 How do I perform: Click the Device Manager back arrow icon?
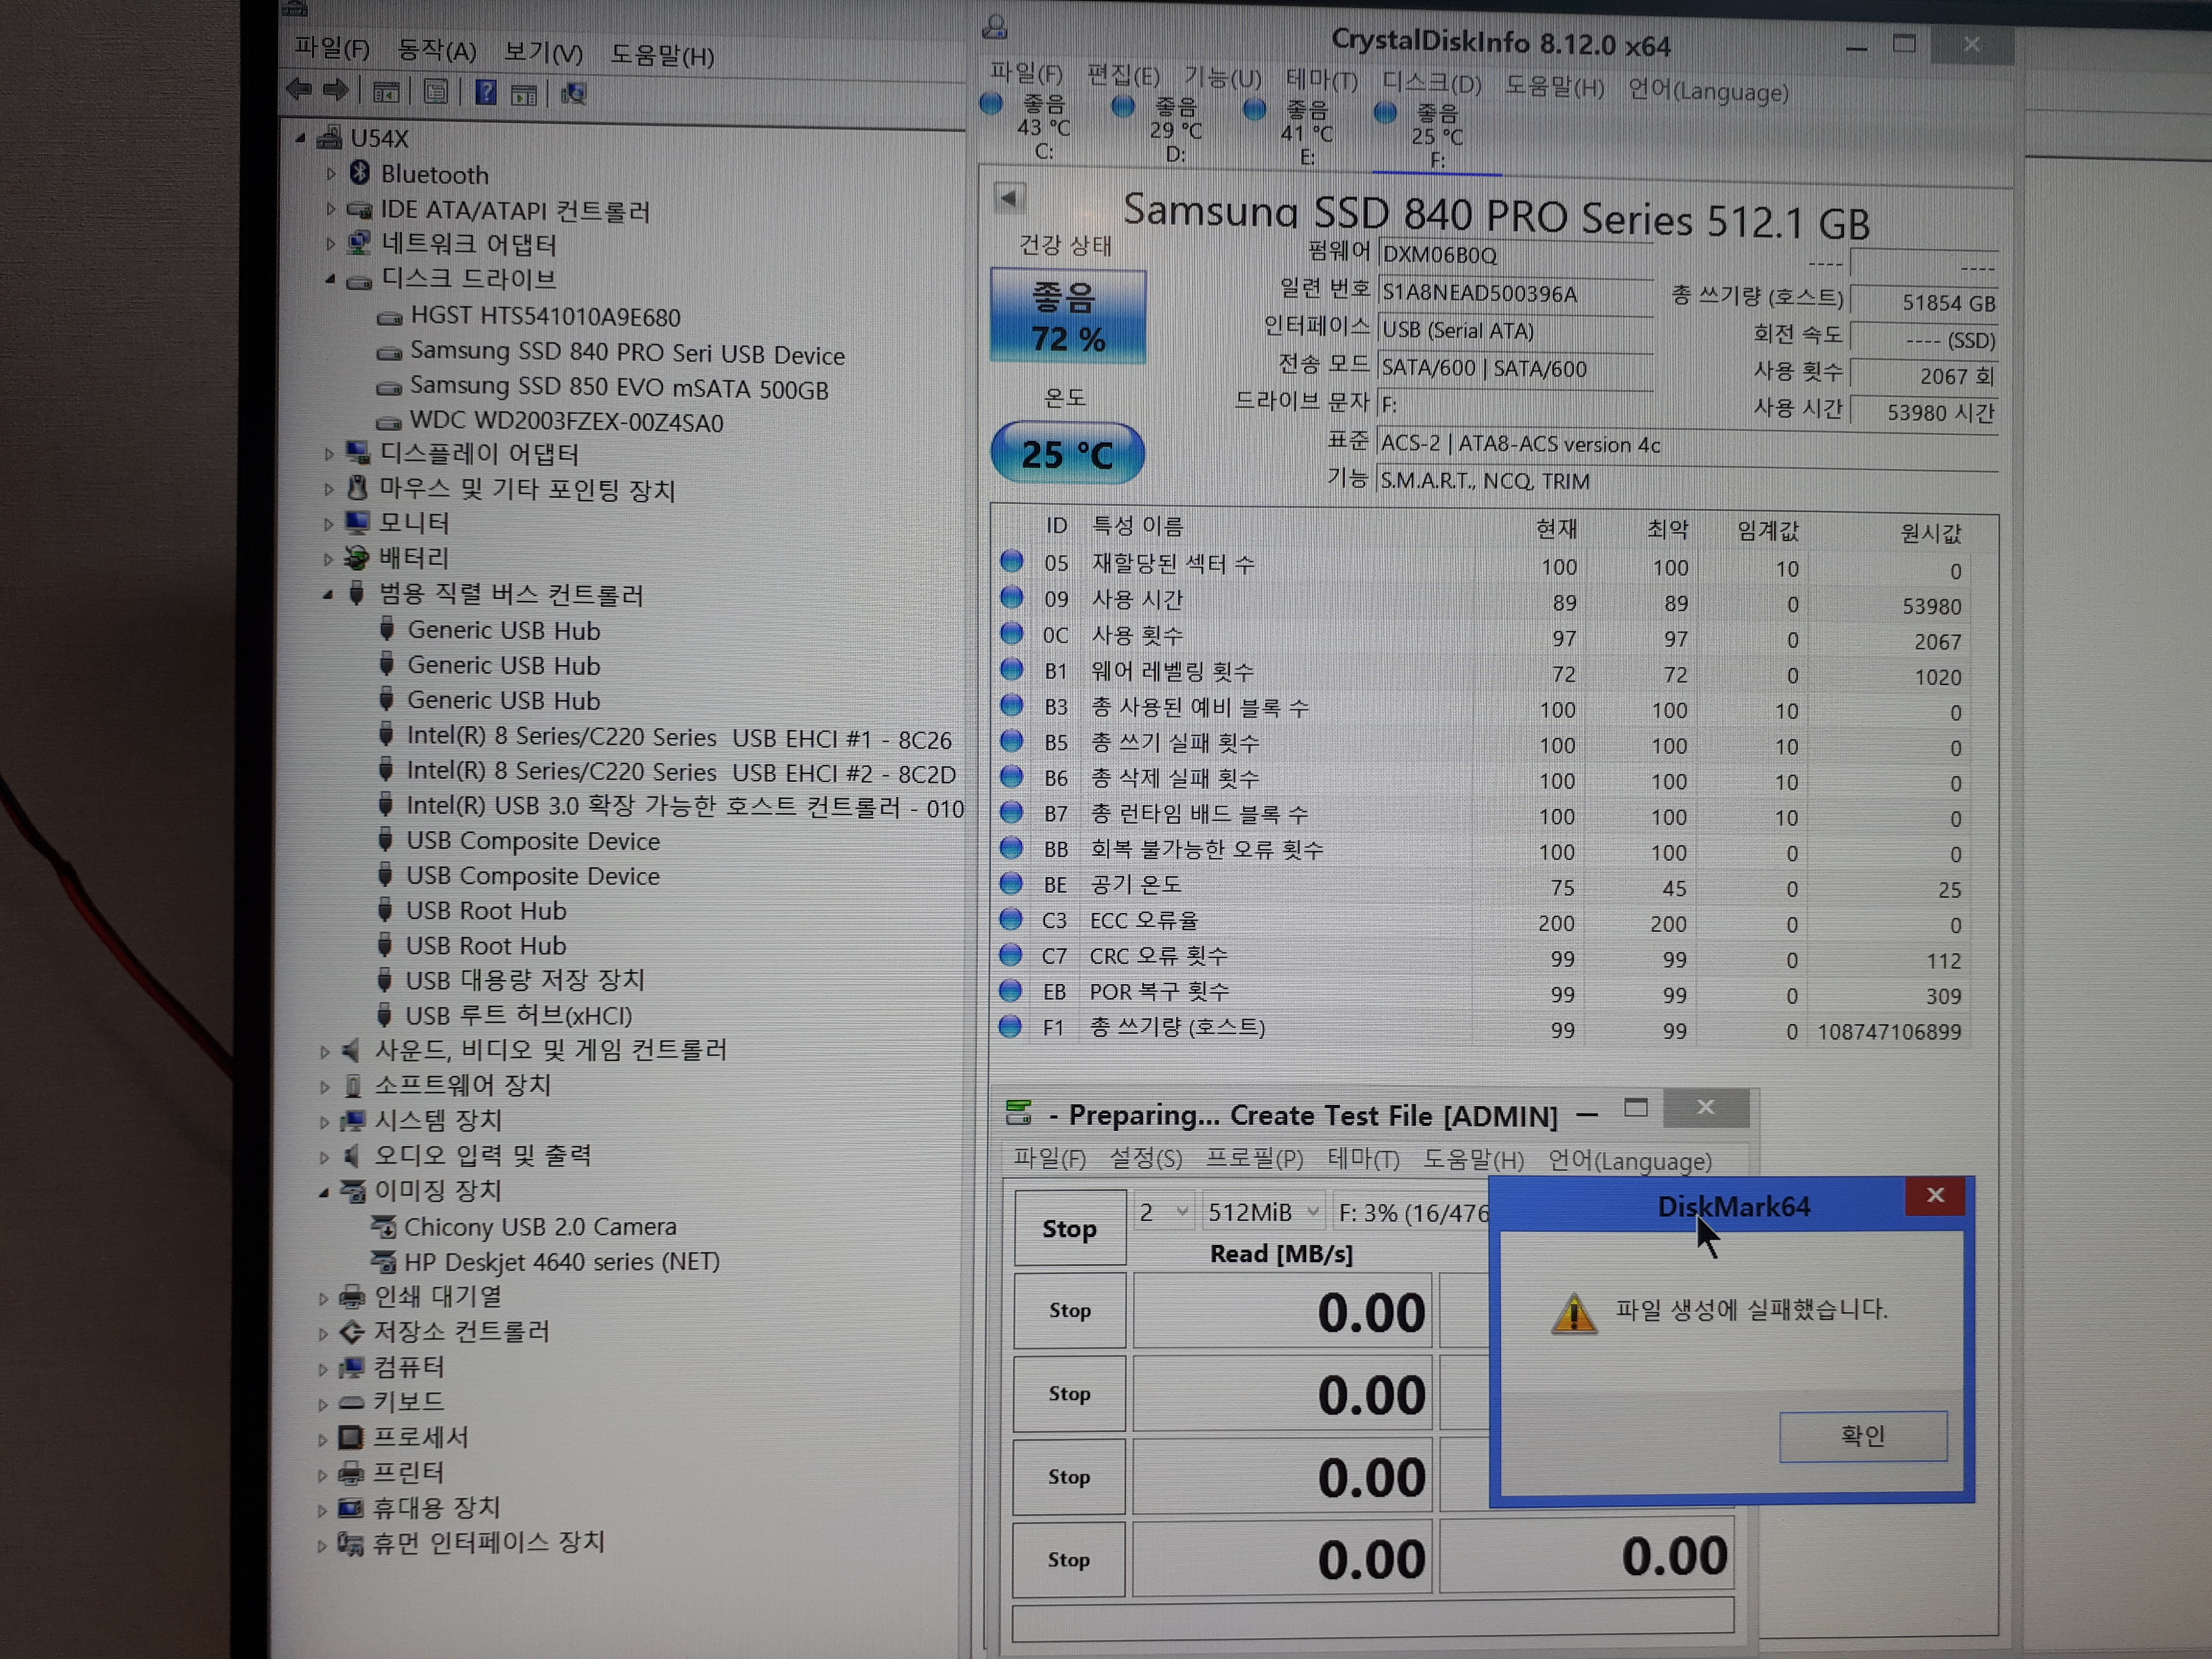coord(299,90)
